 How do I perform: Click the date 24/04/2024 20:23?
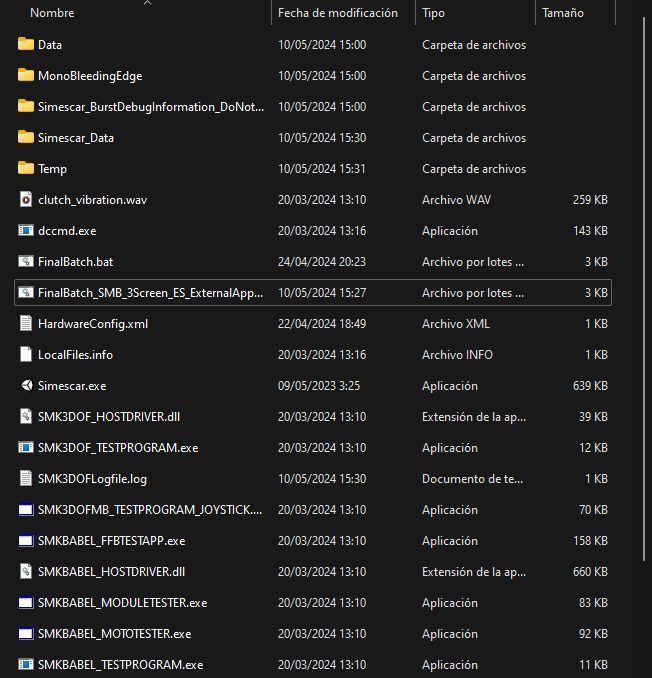[322, 262]
